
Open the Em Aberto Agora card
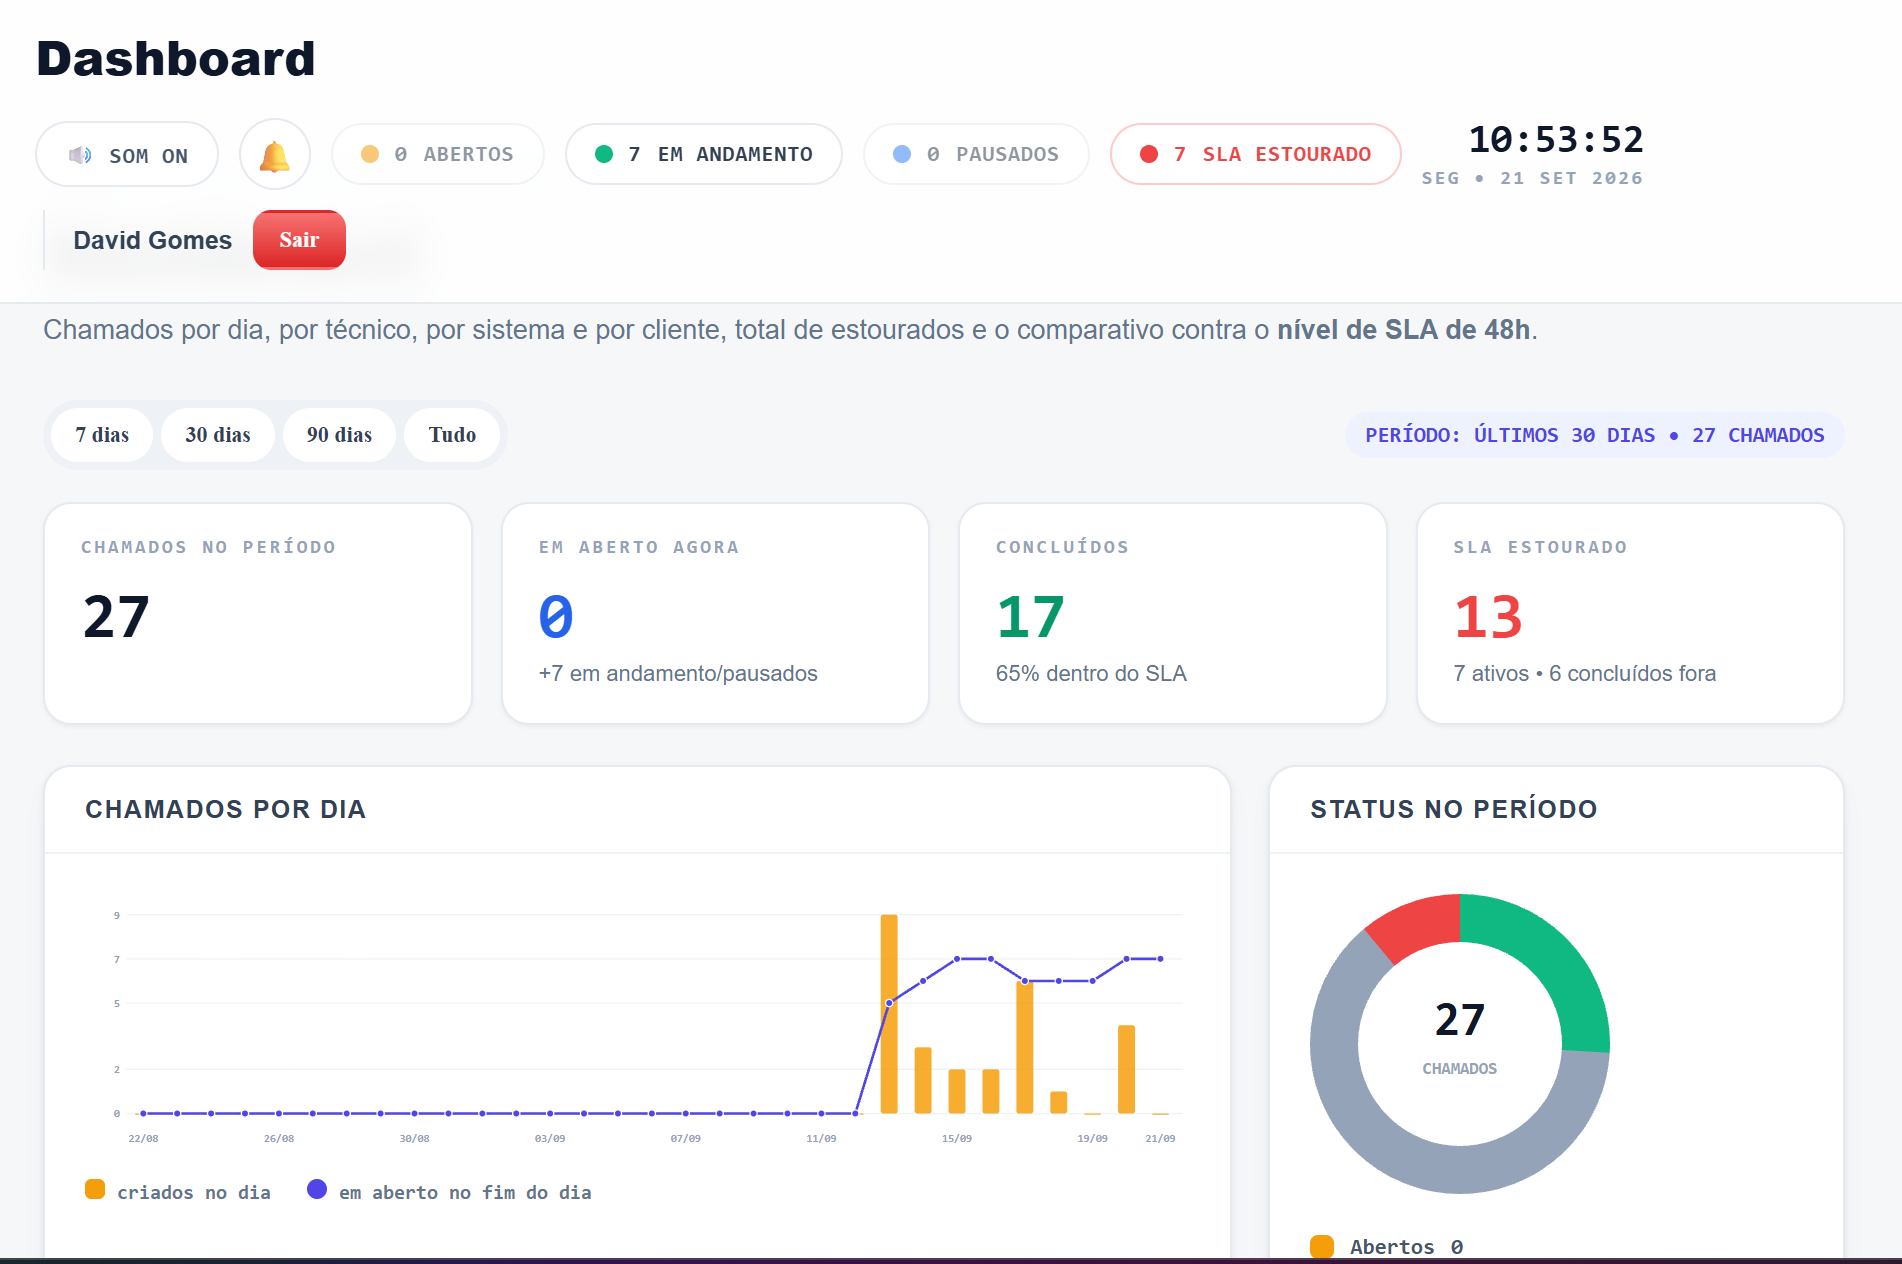[x=716, y=613]
